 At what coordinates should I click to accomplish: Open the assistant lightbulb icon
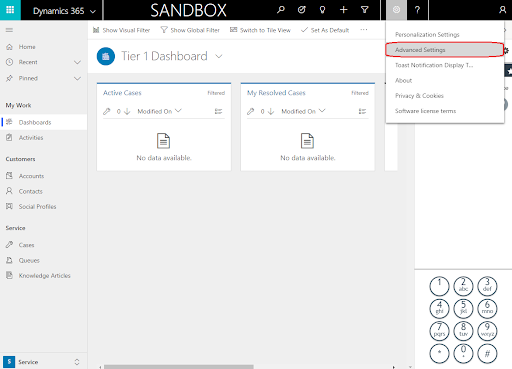322,10
